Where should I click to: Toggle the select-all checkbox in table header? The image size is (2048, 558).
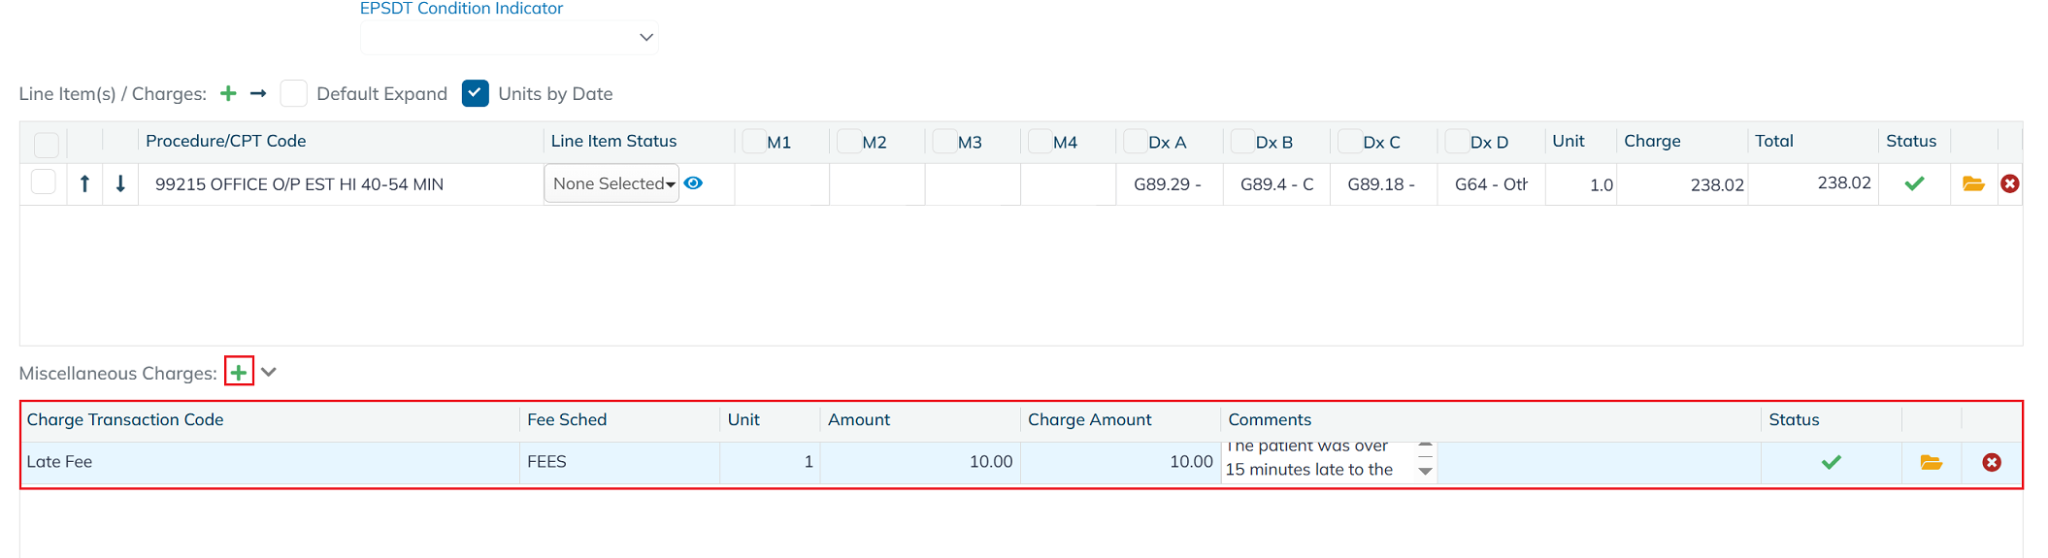point(46,144)
